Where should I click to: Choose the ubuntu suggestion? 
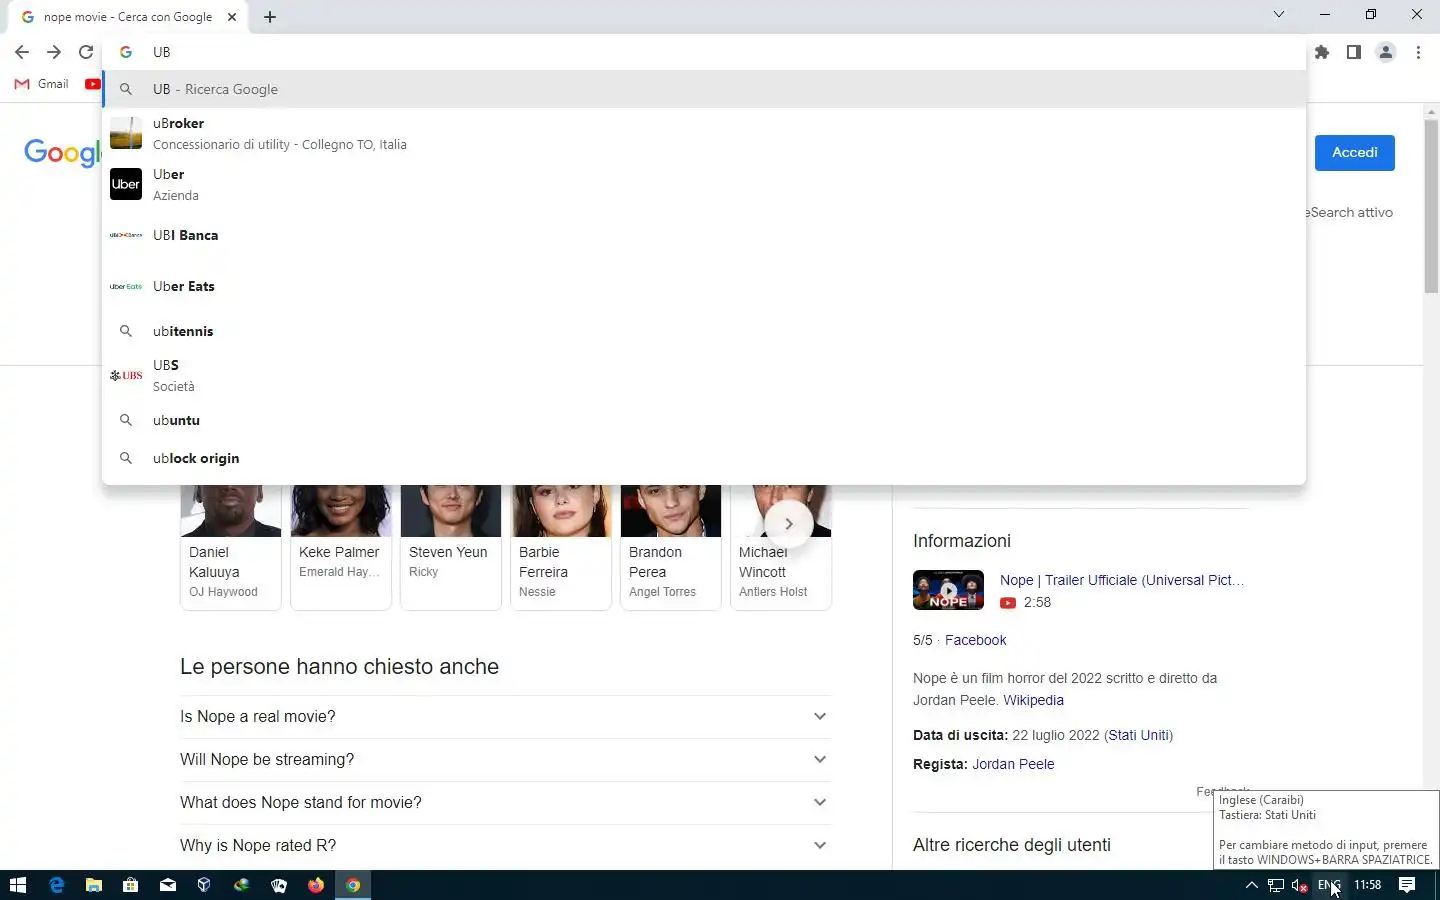click(x=704, y=420)
